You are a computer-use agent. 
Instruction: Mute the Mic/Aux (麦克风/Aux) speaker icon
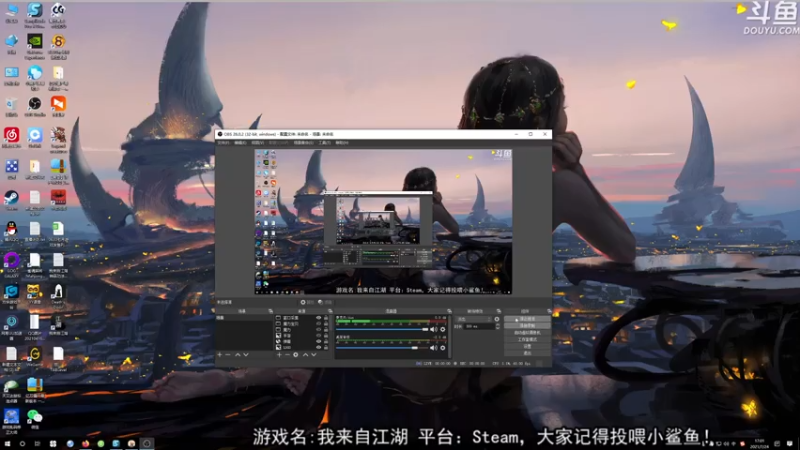click(x=433, y=330)
